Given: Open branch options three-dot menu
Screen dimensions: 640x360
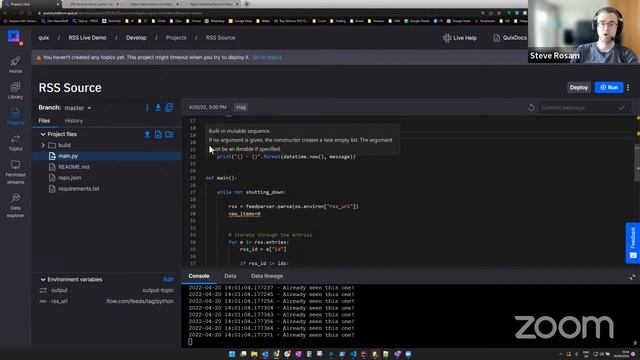Looking at the screenshot, I should [147, 108].
